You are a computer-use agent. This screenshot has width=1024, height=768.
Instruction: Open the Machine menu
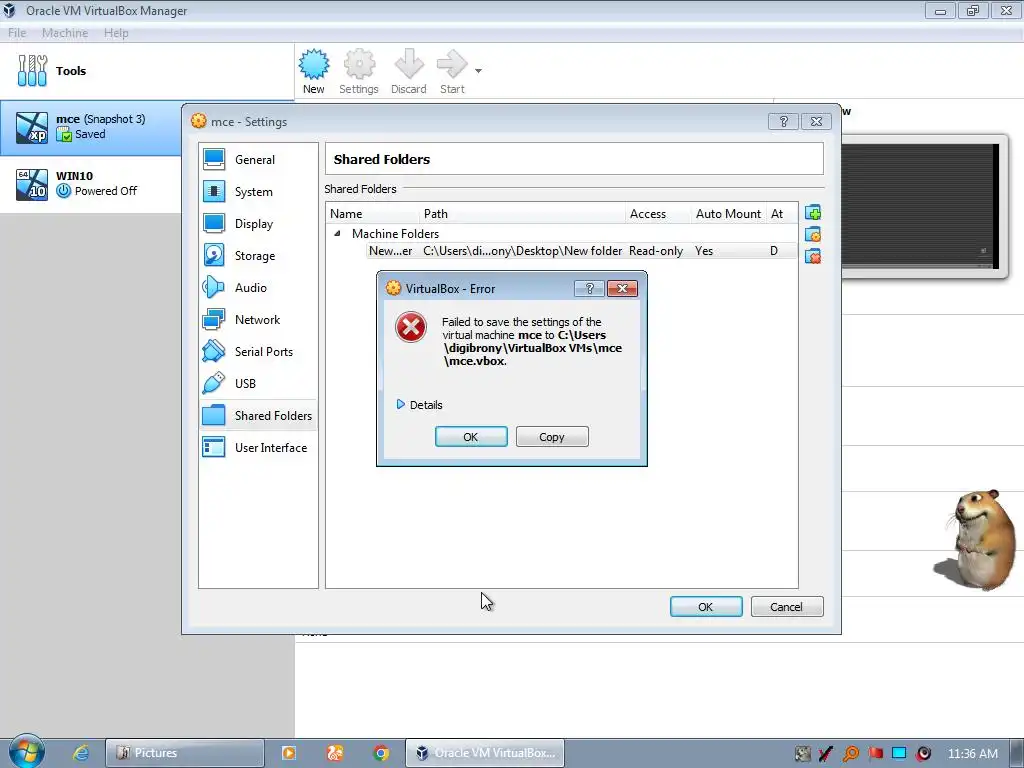(65, 33)
